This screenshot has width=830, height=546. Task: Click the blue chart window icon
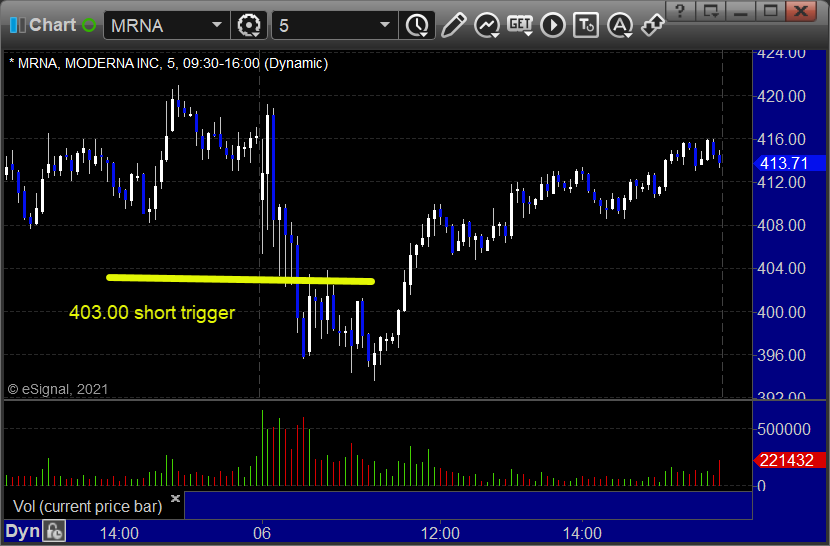point(17,25)
